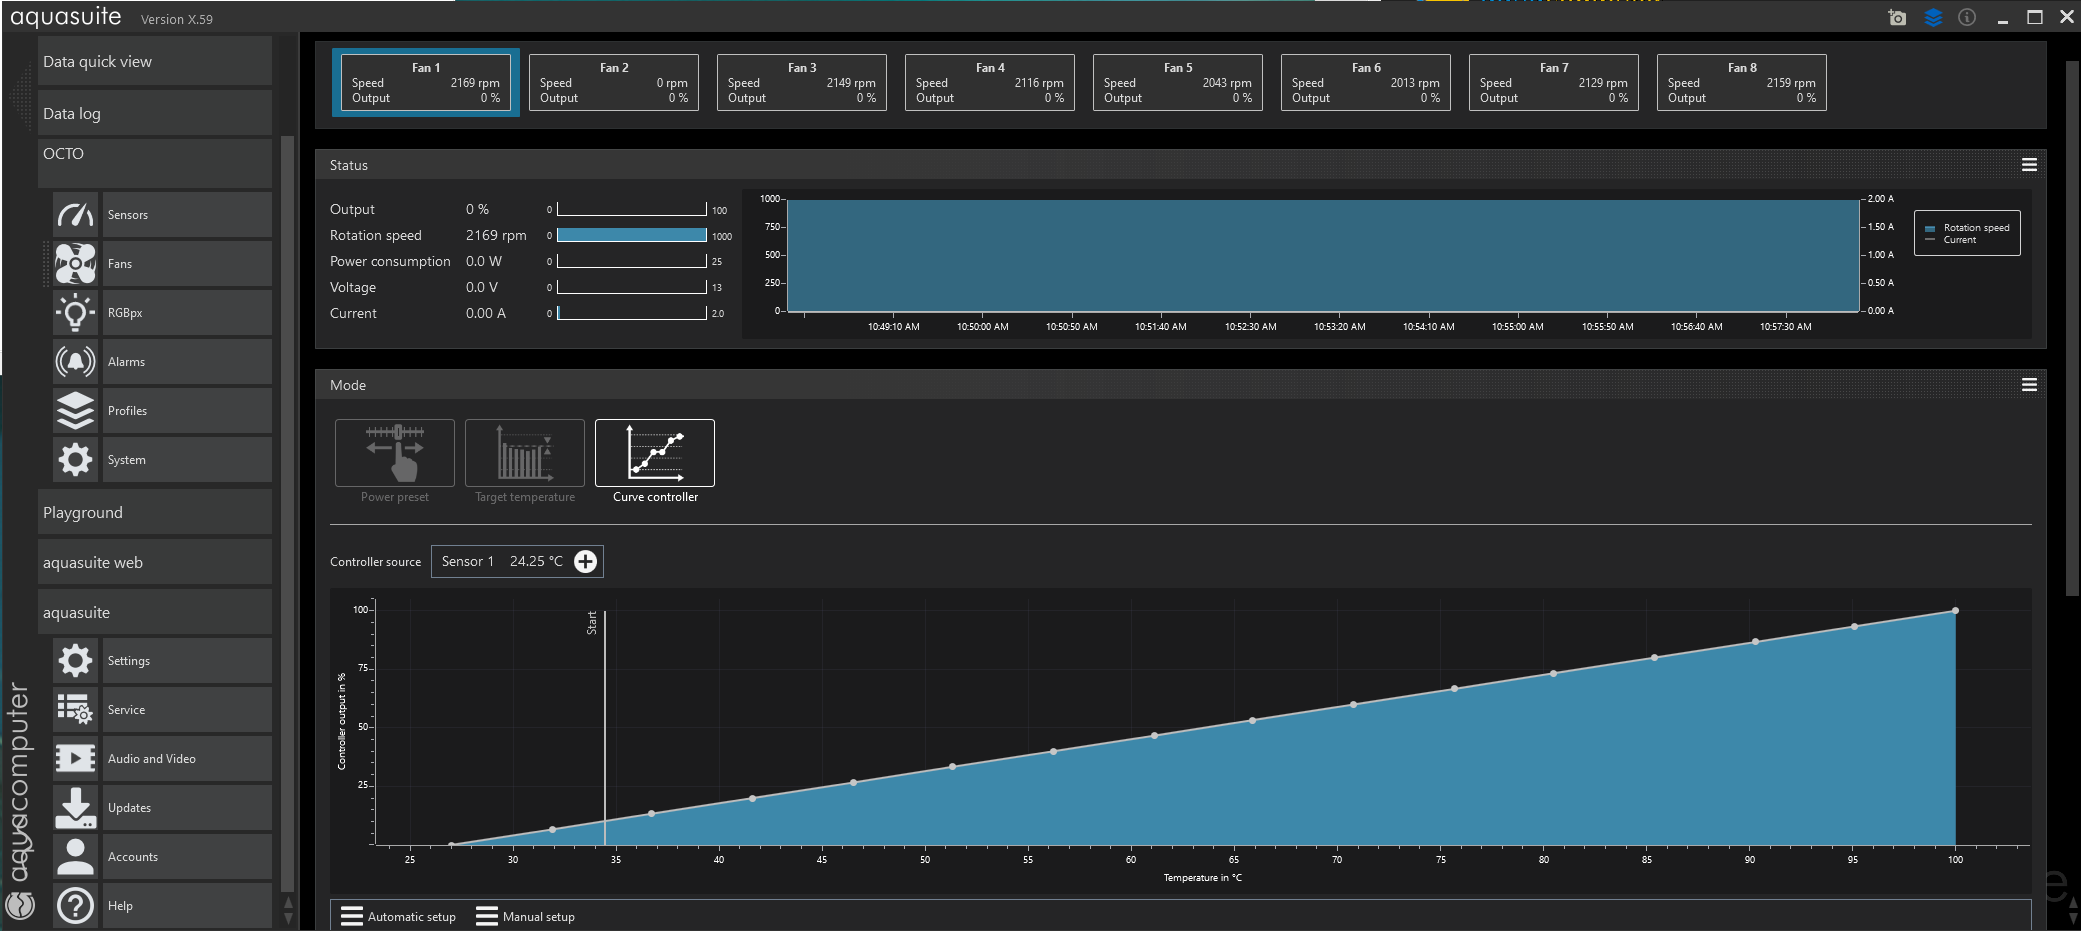Click the curve point at 100 °C
This screenshot has height=931, width=2081.
pos(1955,611)
